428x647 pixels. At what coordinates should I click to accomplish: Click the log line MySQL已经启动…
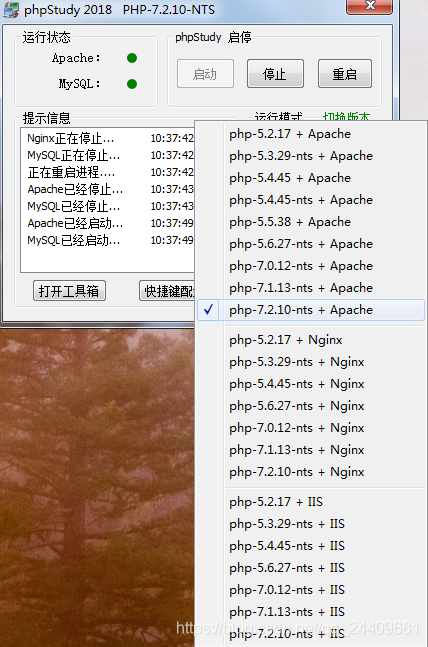pos(73,240)
